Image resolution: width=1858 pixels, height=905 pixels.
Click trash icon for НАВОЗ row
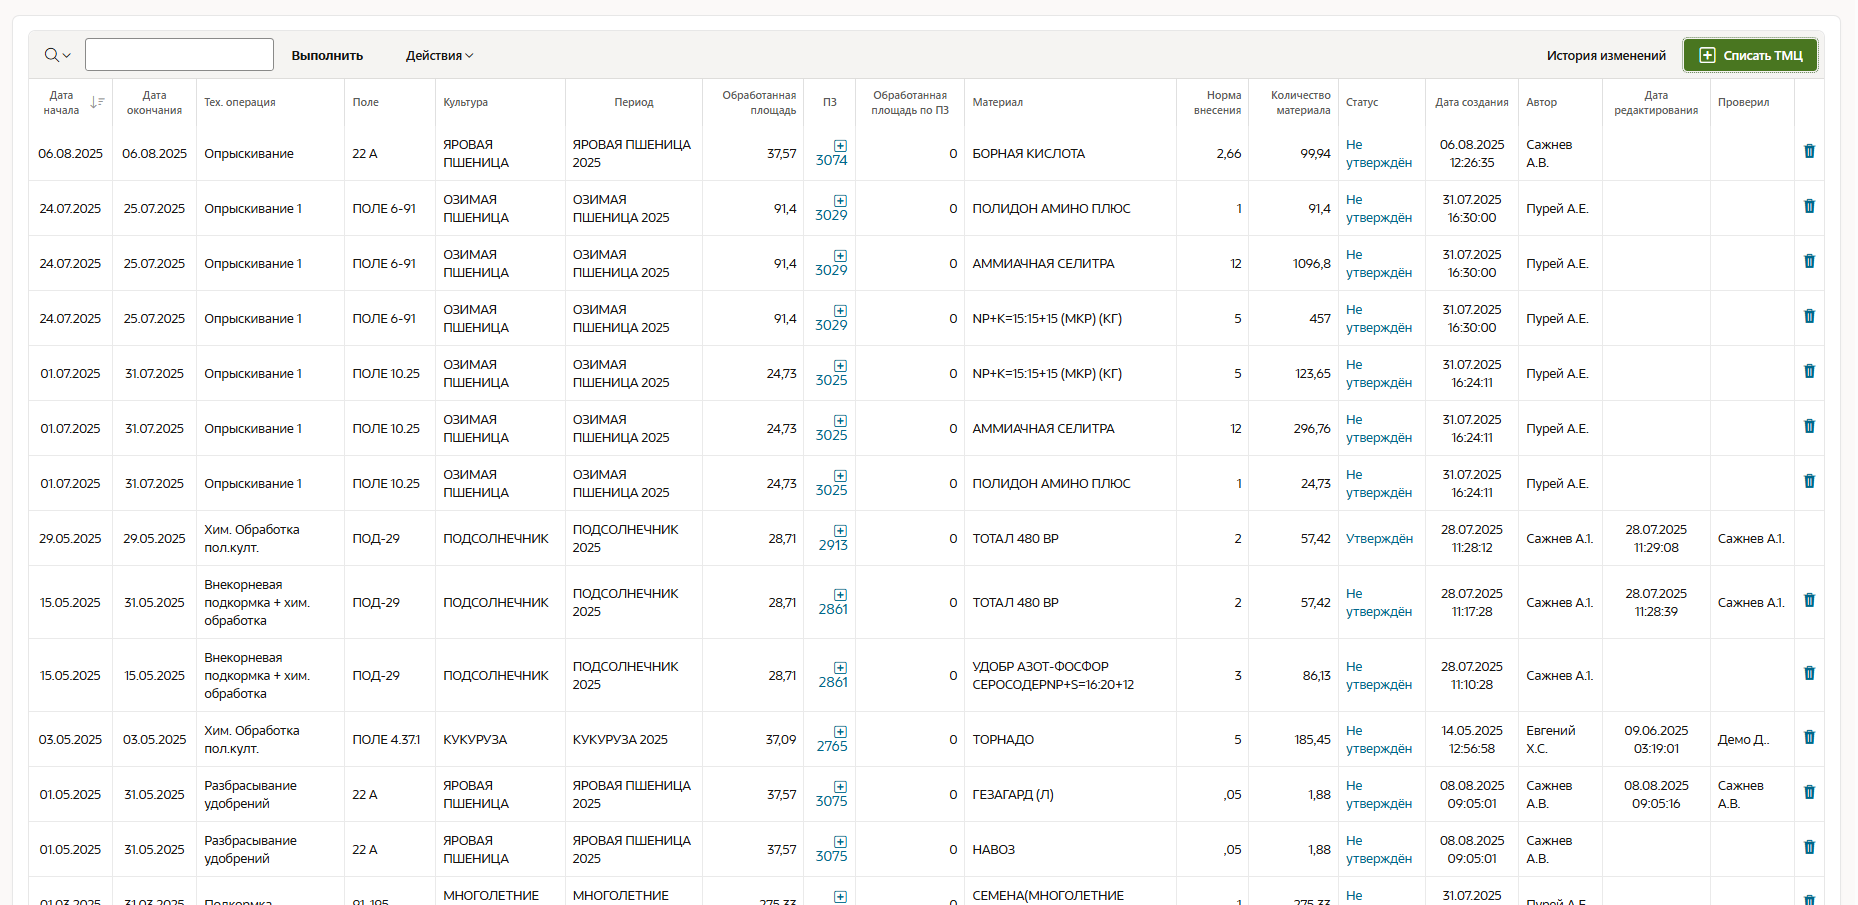(x=1809, y=847)
